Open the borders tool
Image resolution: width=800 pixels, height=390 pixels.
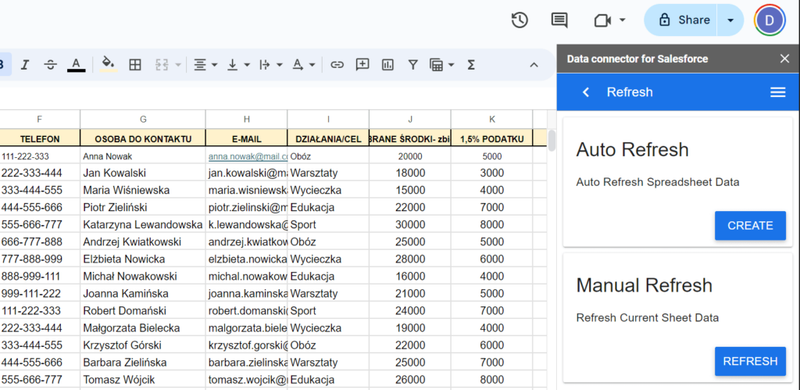tap(135, 65)
